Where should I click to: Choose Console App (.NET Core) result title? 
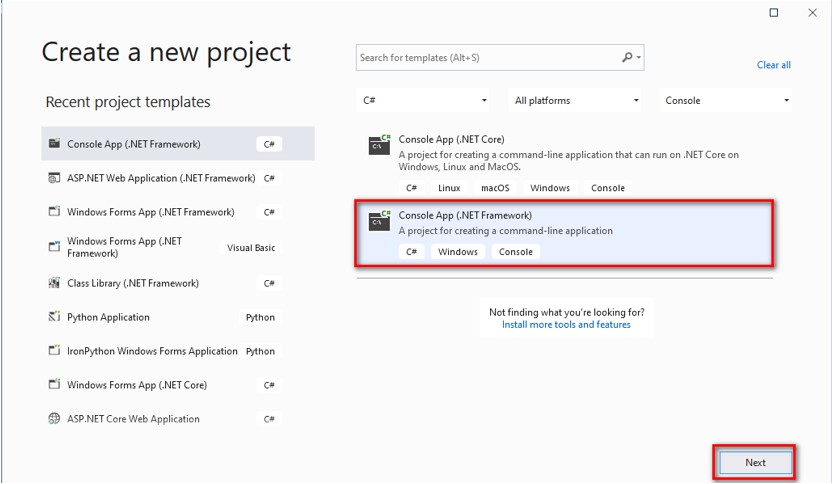452,139
